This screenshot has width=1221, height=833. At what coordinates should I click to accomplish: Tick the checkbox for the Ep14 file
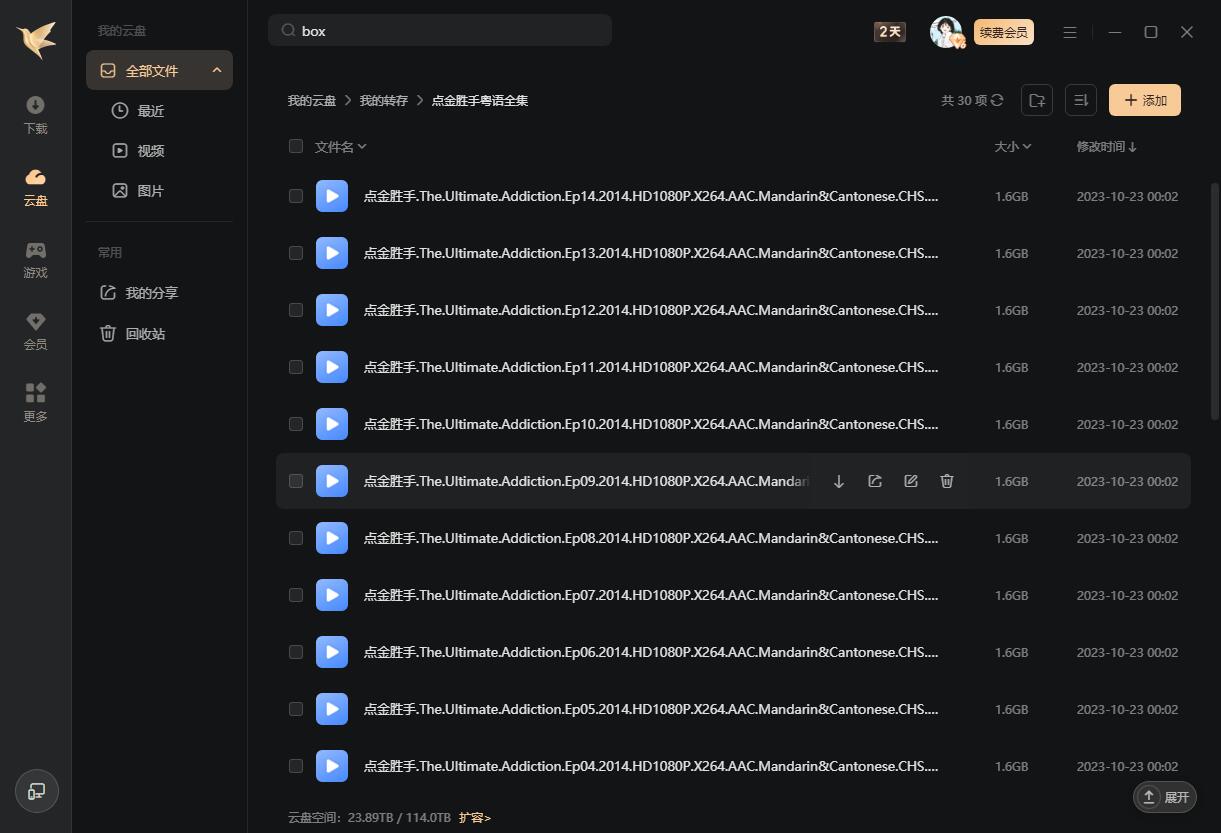click(x=296, y=196)
